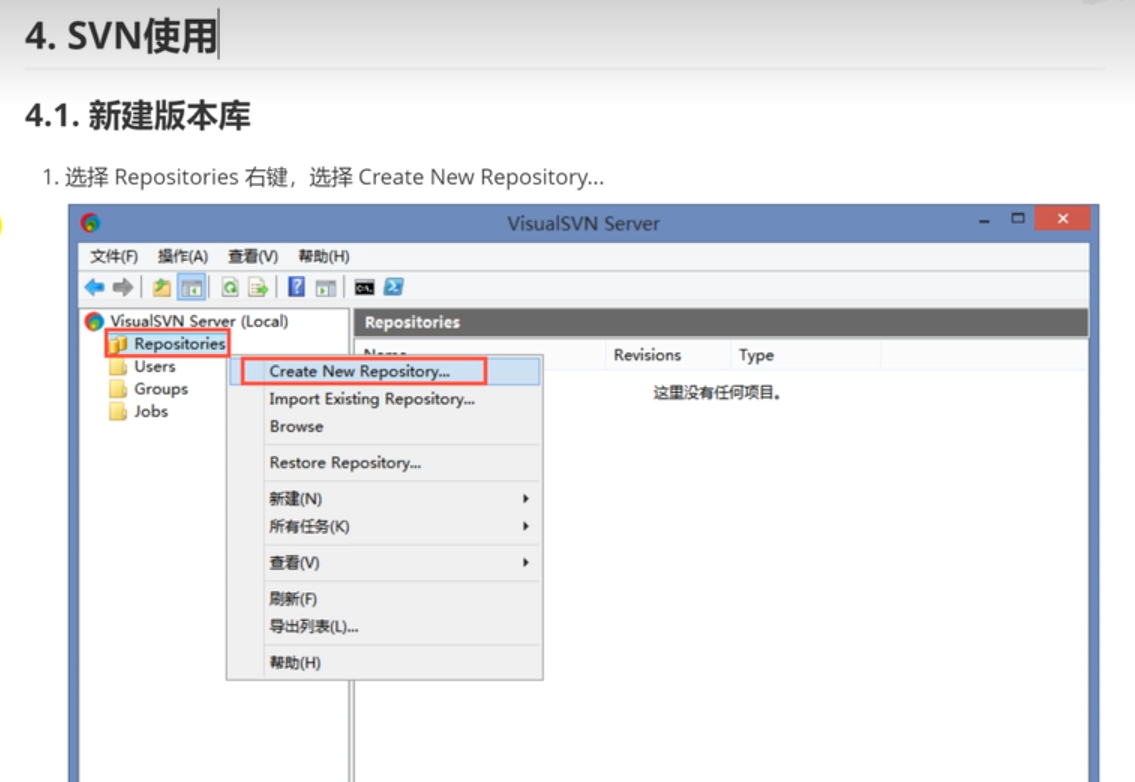Open the 文件(F) menu
Viewport: 1135px width, 782px height.
click(114, 256)
